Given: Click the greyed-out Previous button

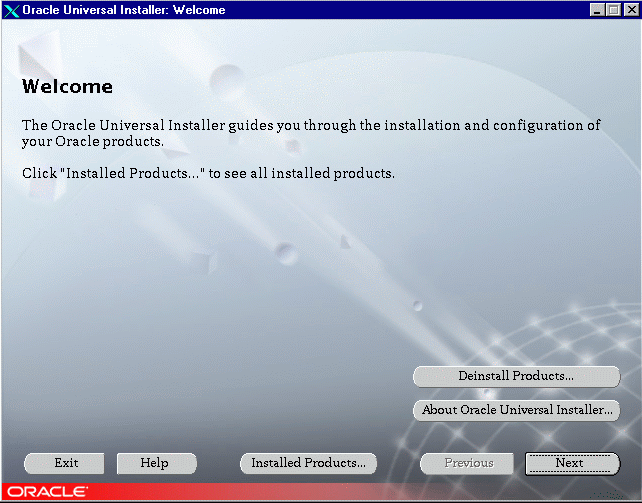Looking at the screenshot, I should point(468,463).
